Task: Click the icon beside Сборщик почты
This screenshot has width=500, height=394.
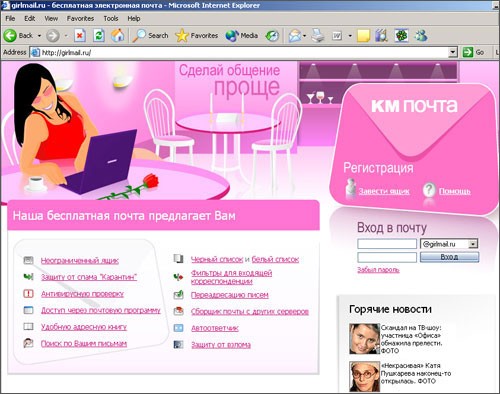Action: pos(179,311)
